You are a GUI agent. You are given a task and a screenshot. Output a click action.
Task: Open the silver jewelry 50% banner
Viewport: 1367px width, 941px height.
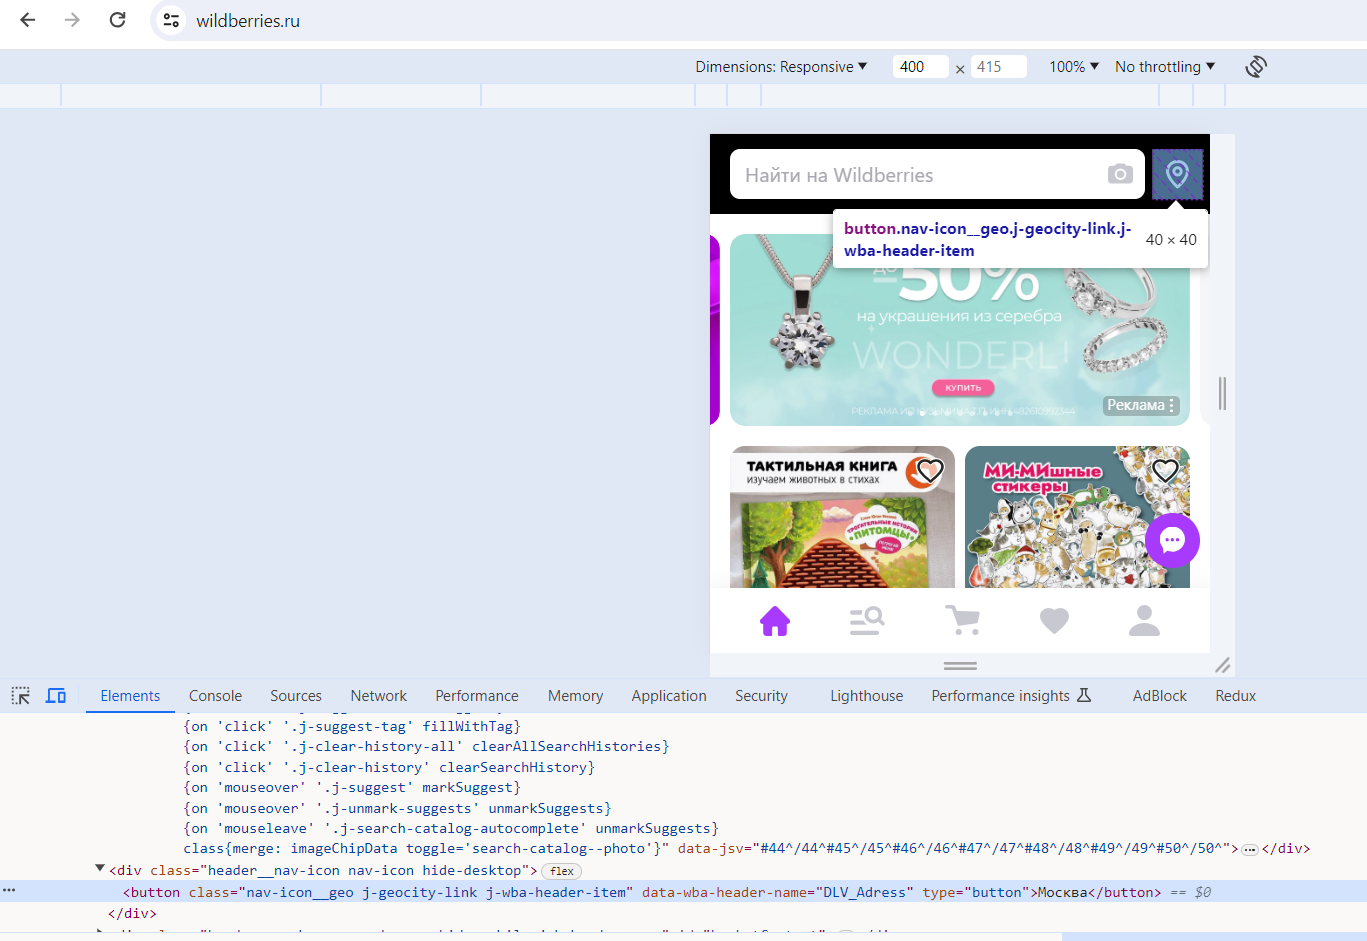point(960,330)
